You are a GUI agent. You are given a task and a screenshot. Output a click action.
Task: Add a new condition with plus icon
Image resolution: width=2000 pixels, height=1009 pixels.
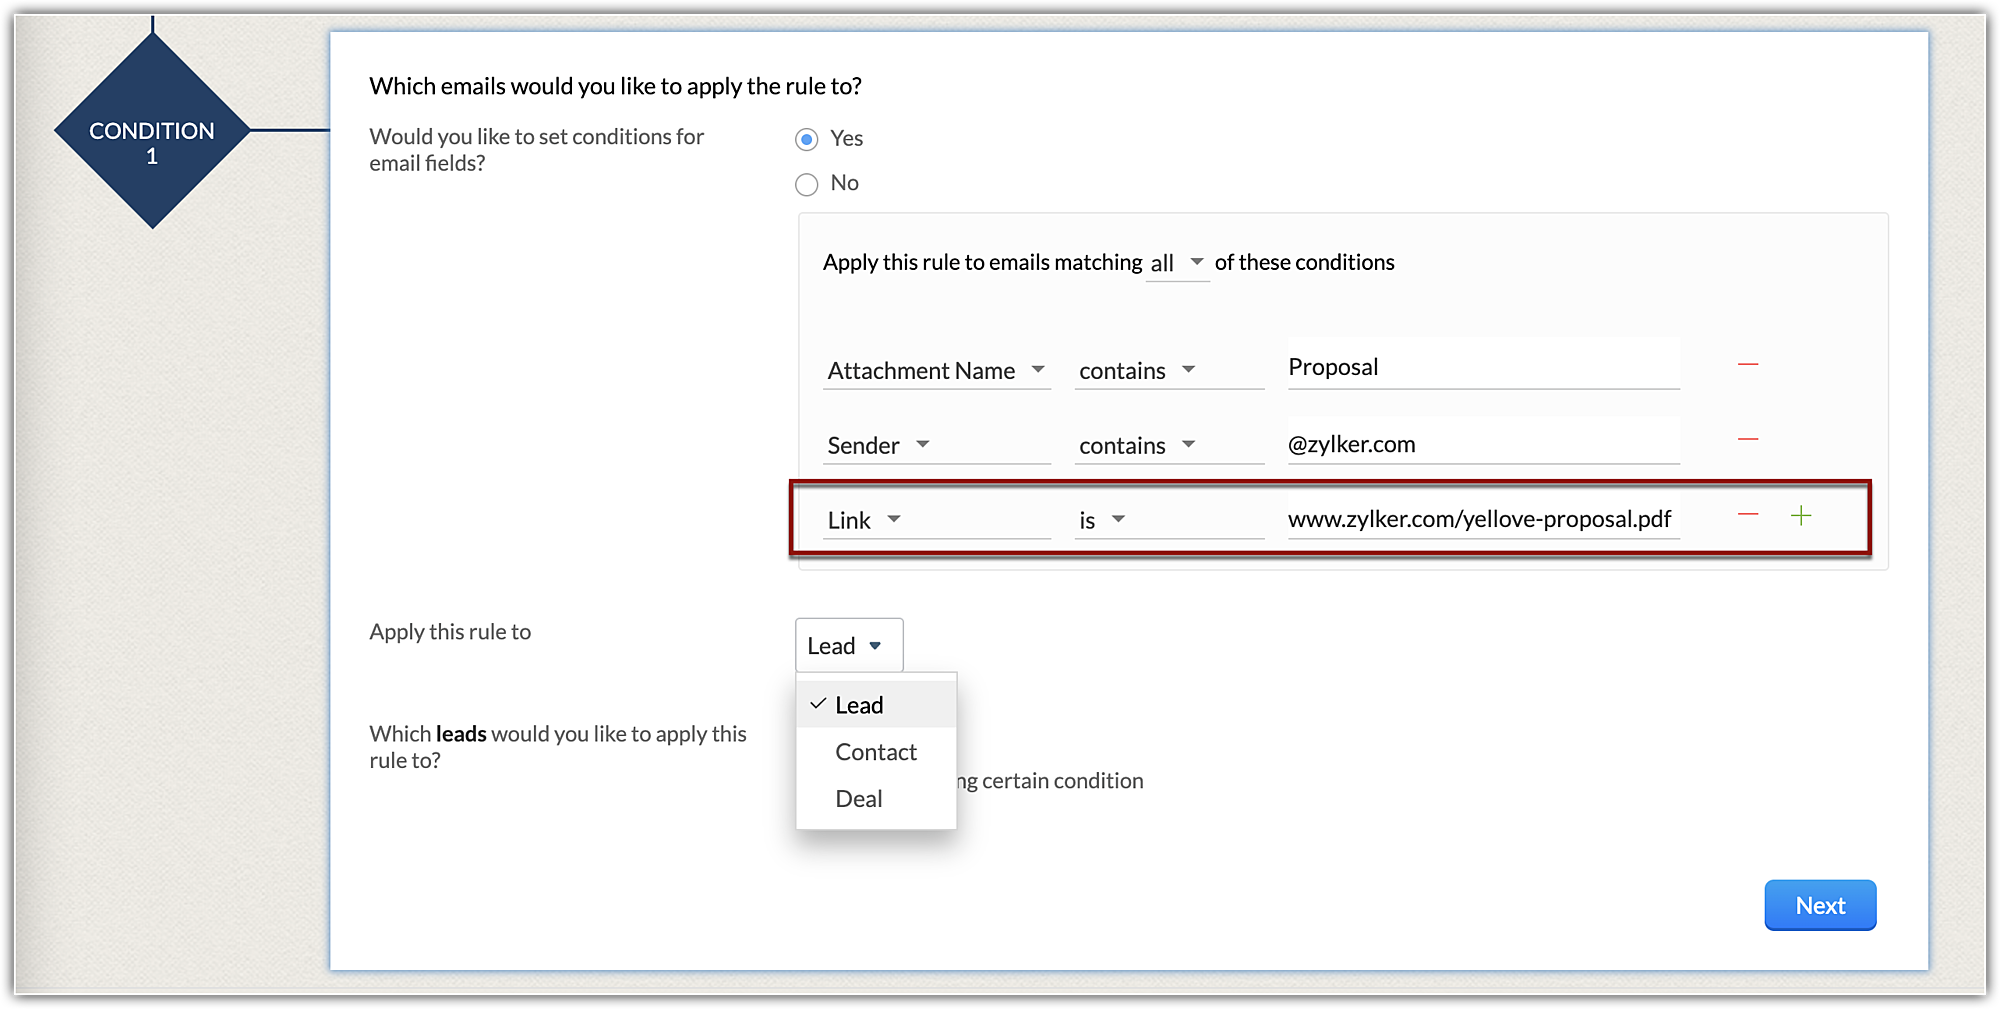pos(1800,515)
